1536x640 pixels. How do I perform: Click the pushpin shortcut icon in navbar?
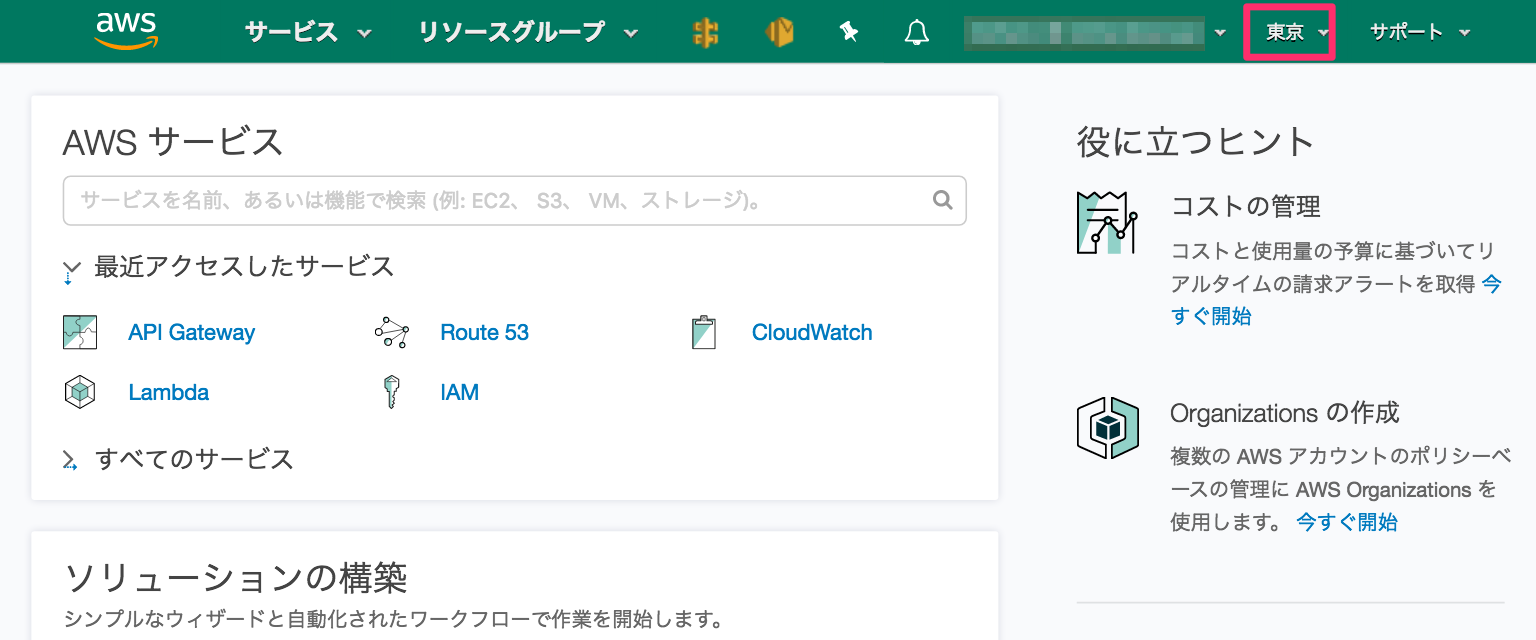847,31
